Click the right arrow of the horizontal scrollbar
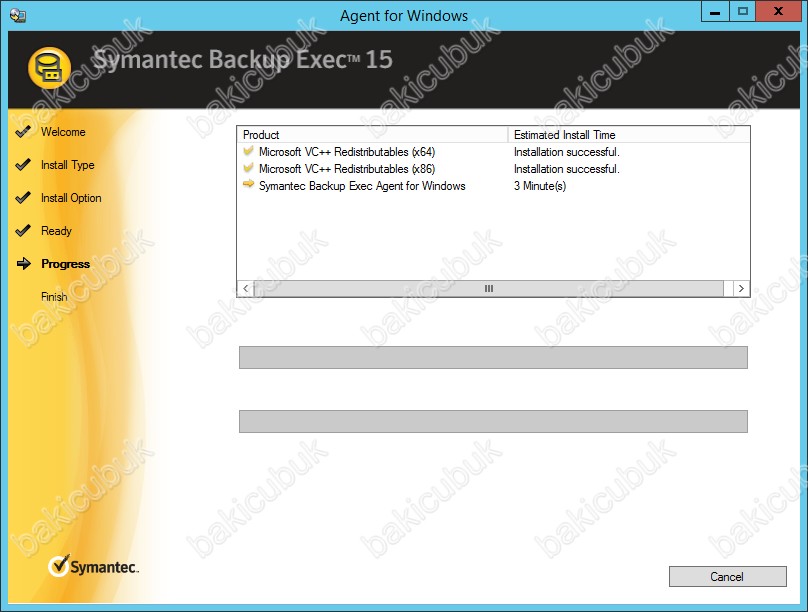The image size is (808, 612). pos(741,288)
